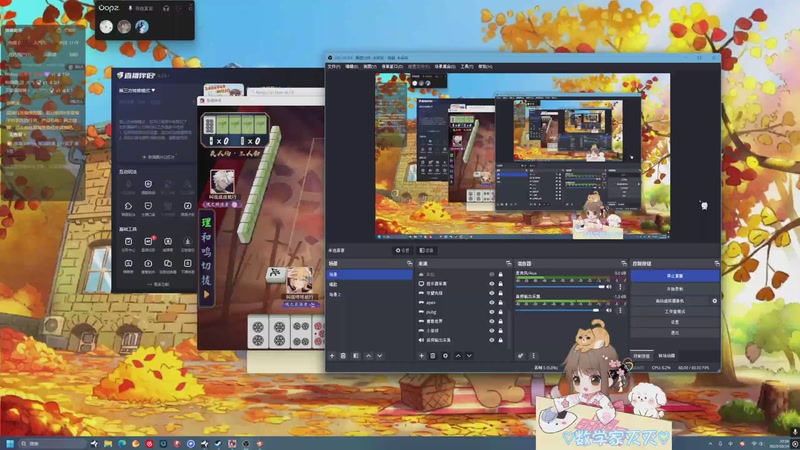Image resolution: width=800 pixels, height=450 pixels.
Task: Click 麦克风/Aux volume slider in mixer
Action: pyautogui.click(x=560, y=287)
